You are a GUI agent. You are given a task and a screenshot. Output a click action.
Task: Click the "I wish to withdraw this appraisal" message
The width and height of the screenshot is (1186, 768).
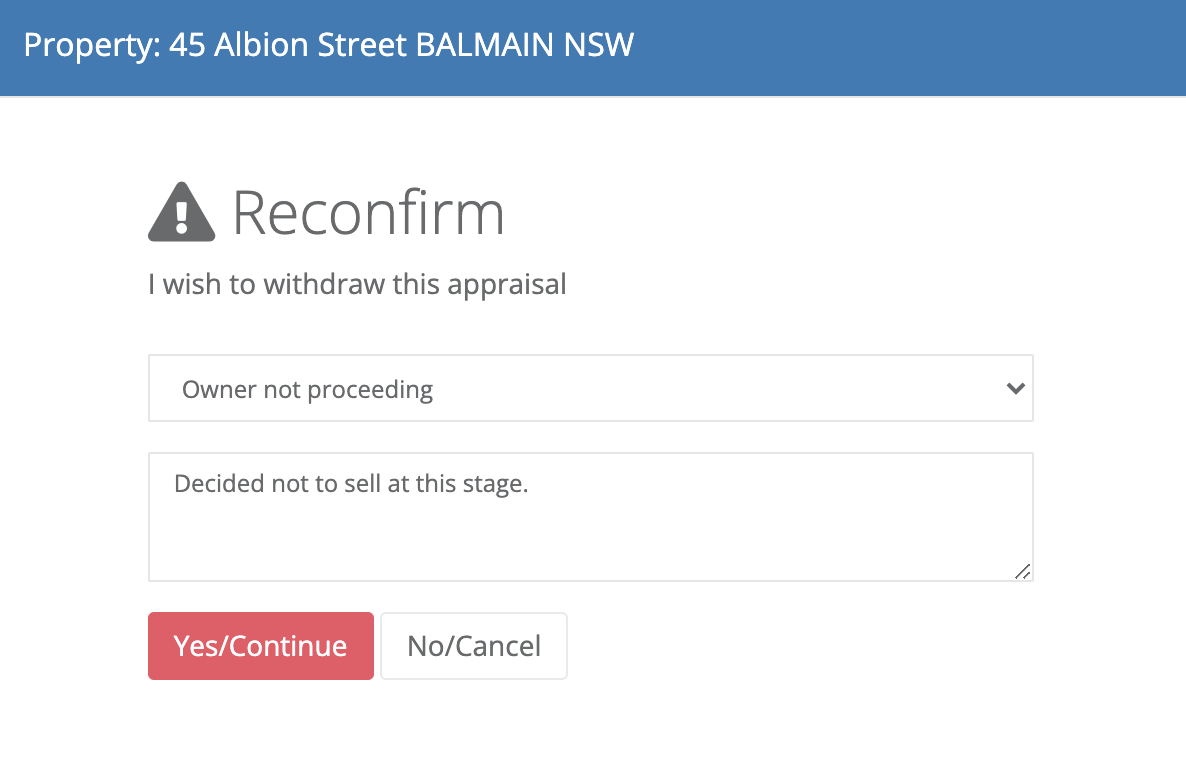click(357, 285)
